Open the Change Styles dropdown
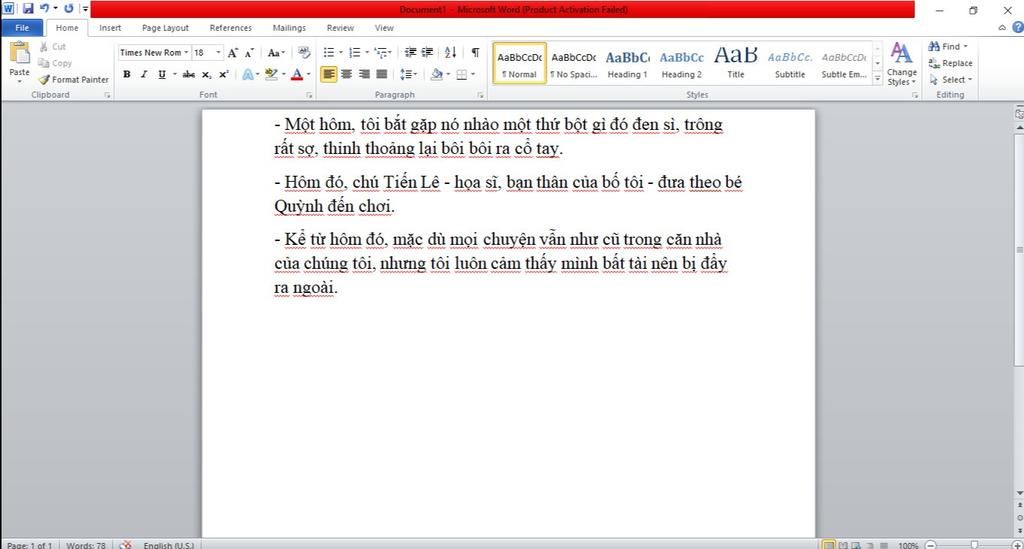The width and height of the screenshot is (1024, 549). (x=901, y=65)
